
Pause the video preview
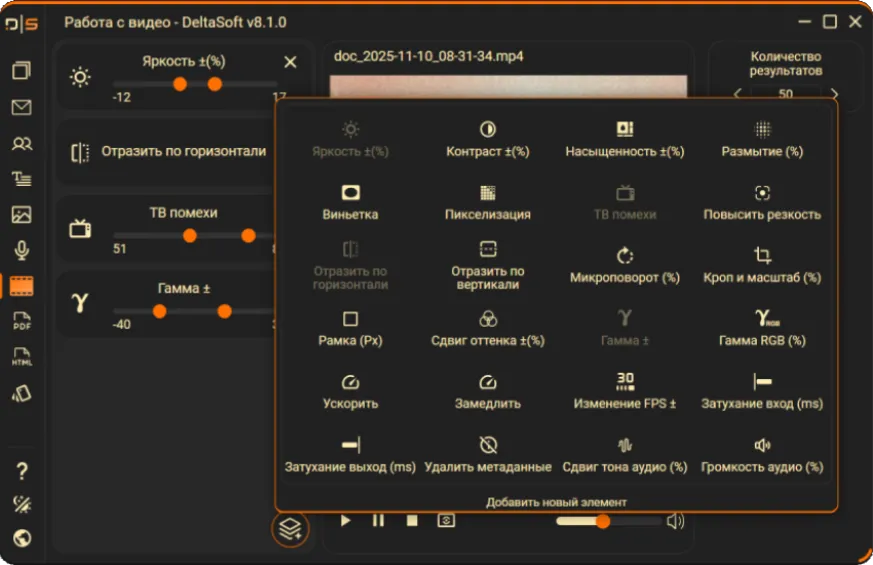[378, 520]
